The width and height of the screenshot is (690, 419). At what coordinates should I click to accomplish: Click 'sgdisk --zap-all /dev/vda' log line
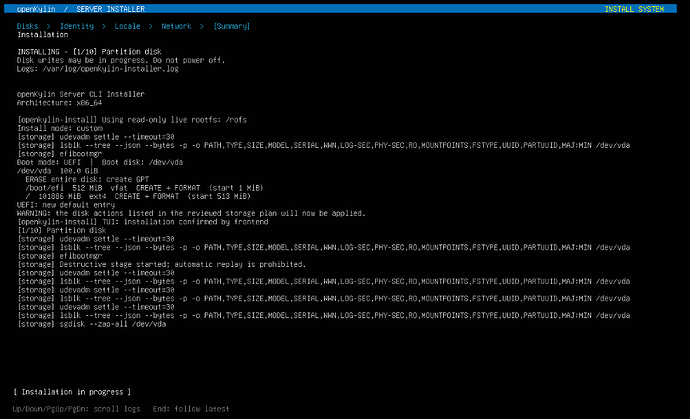click(92, 324)
